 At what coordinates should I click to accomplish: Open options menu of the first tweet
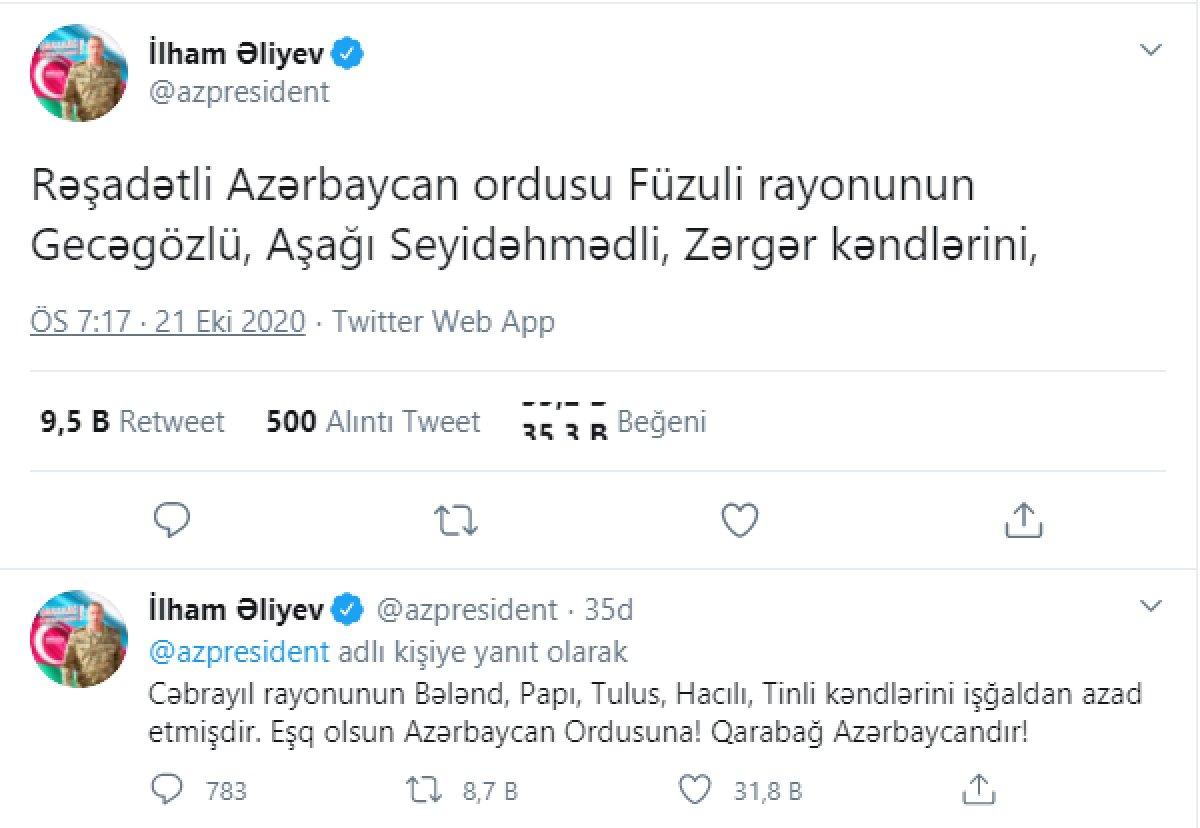click(1152, 47)
